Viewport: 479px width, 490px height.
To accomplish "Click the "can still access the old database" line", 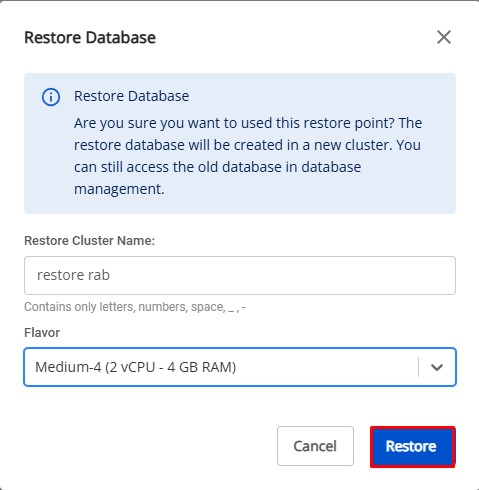I will [217, 167].
